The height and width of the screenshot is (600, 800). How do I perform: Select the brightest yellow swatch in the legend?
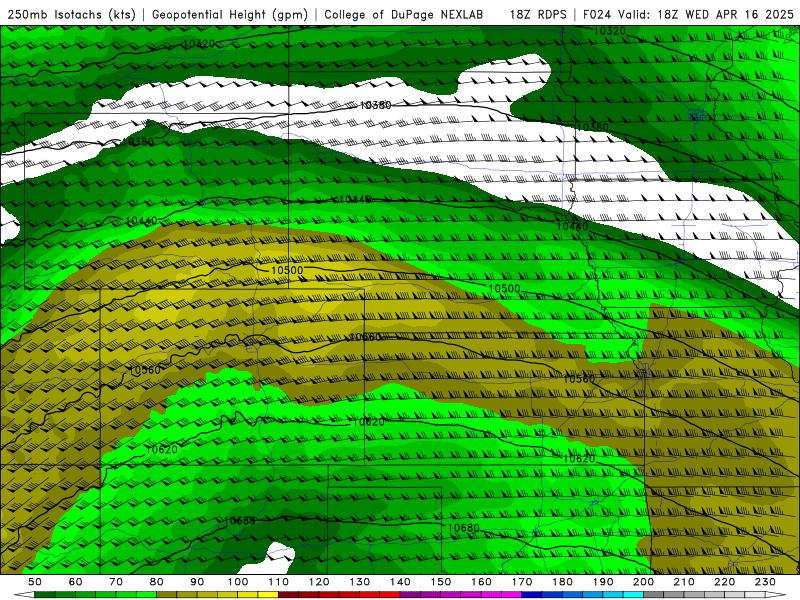pos(268,594)
